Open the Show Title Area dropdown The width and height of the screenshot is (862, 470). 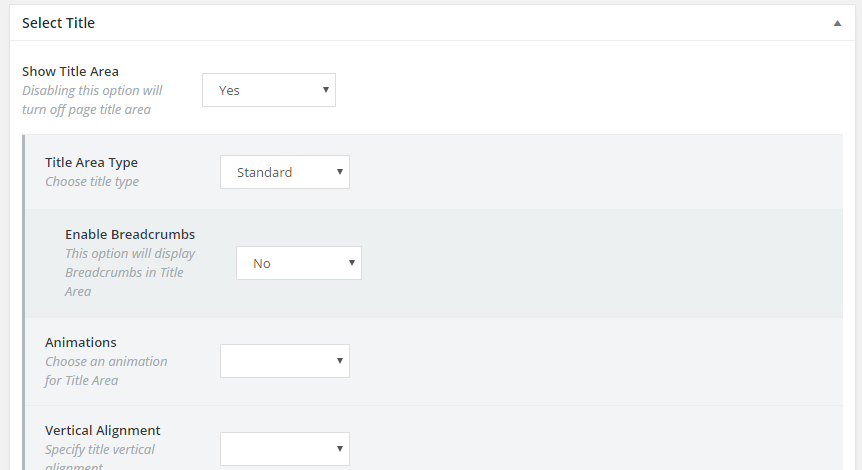click(x=268, y=90)
